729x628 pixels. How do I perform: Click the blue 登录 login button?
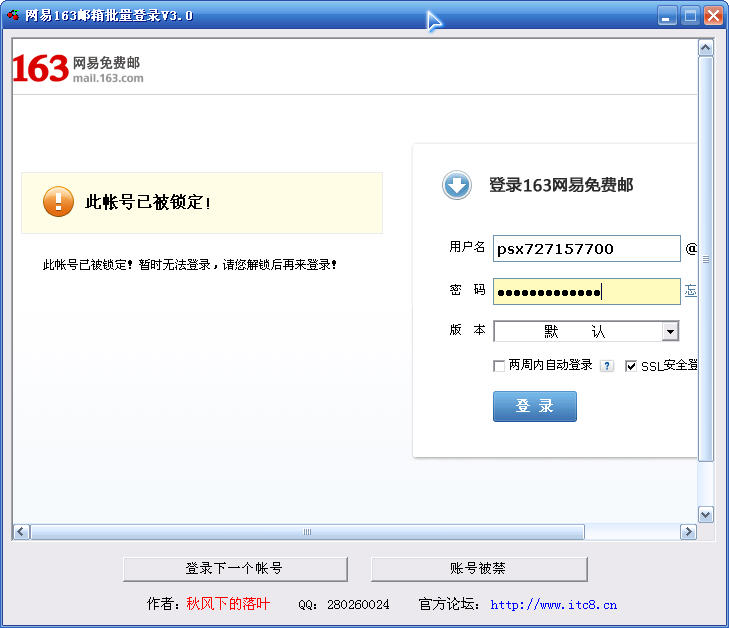(x=535, y=406)
